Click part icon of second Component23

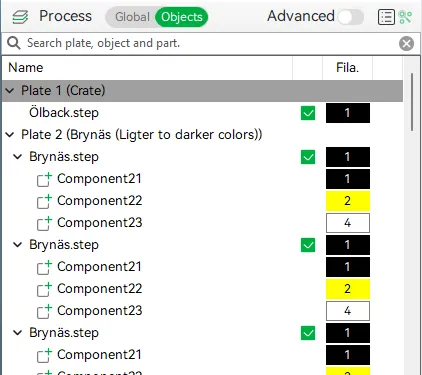click(x=44, y=311)
